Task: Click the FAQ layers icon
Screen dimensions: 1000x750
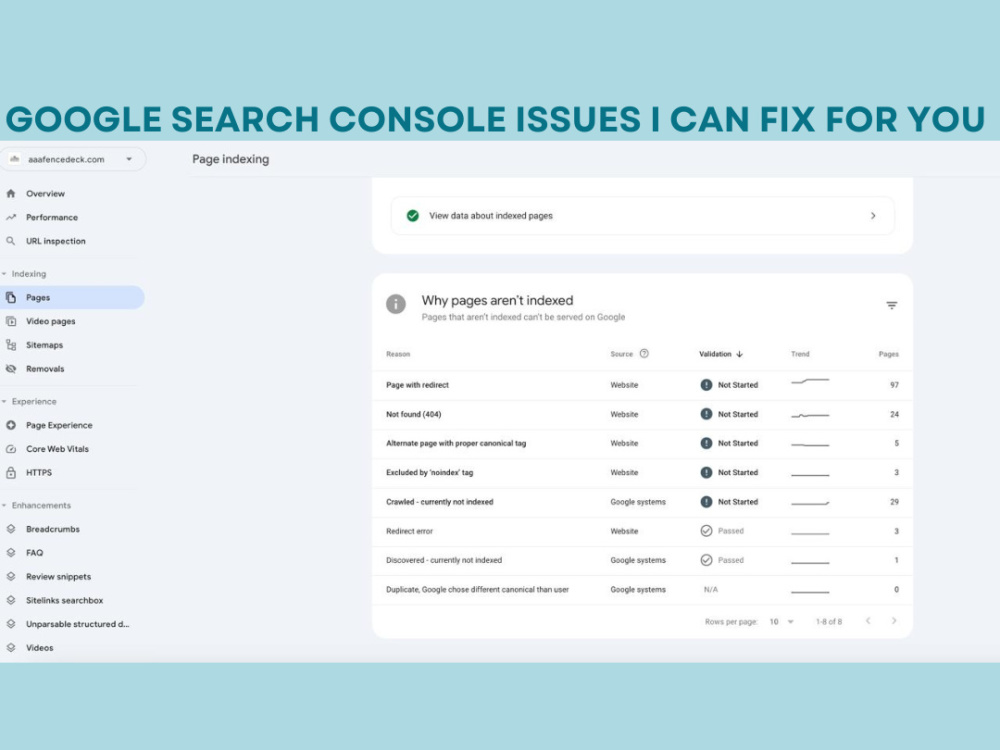Action: click(11, 553)
